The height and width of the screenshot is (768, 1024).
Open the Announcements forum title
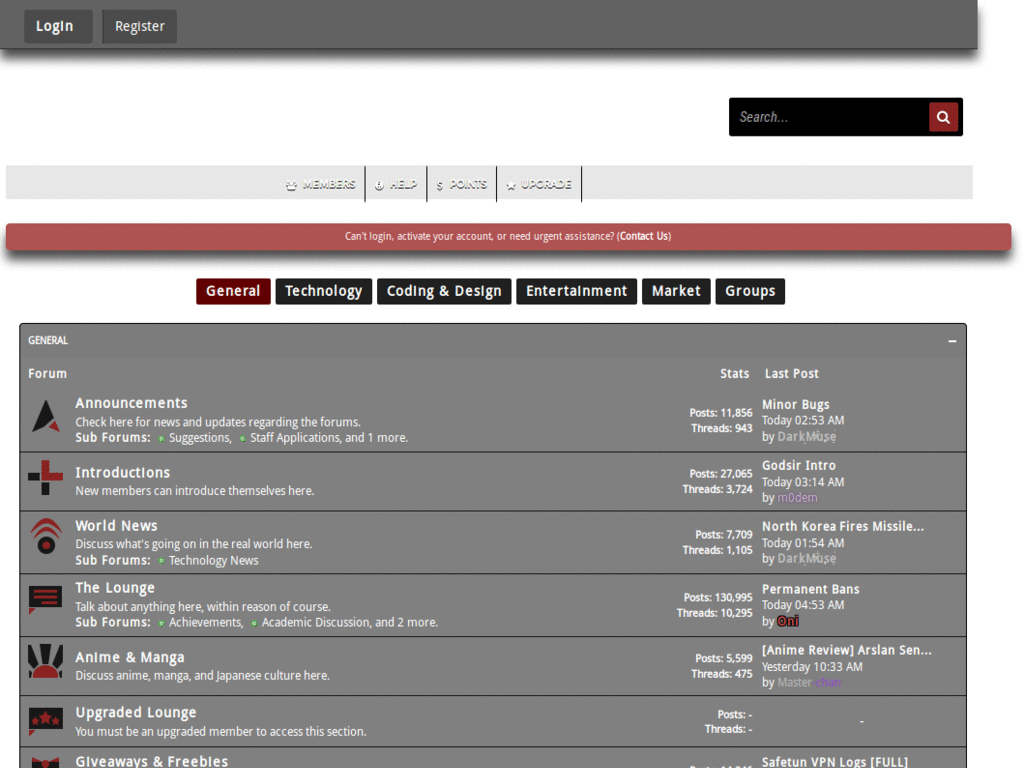click(131, 403)
